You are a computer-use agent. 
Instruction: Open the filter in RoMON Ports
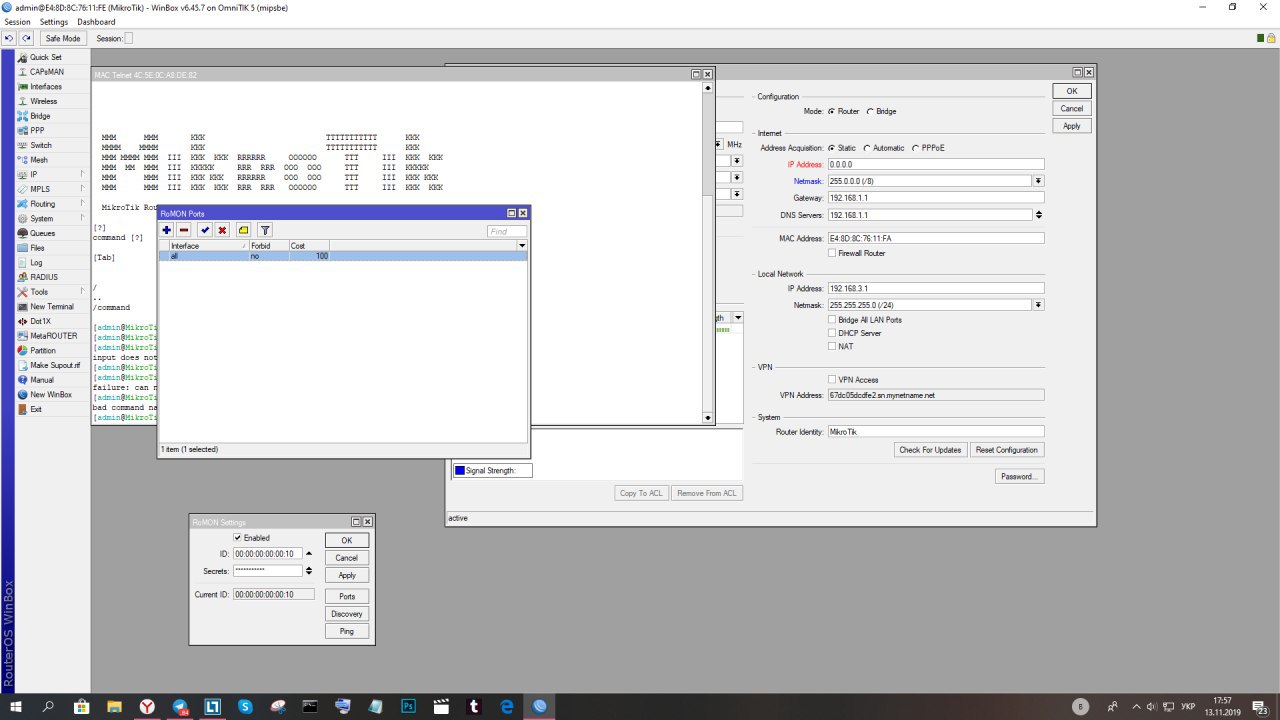tap(265, 230)
